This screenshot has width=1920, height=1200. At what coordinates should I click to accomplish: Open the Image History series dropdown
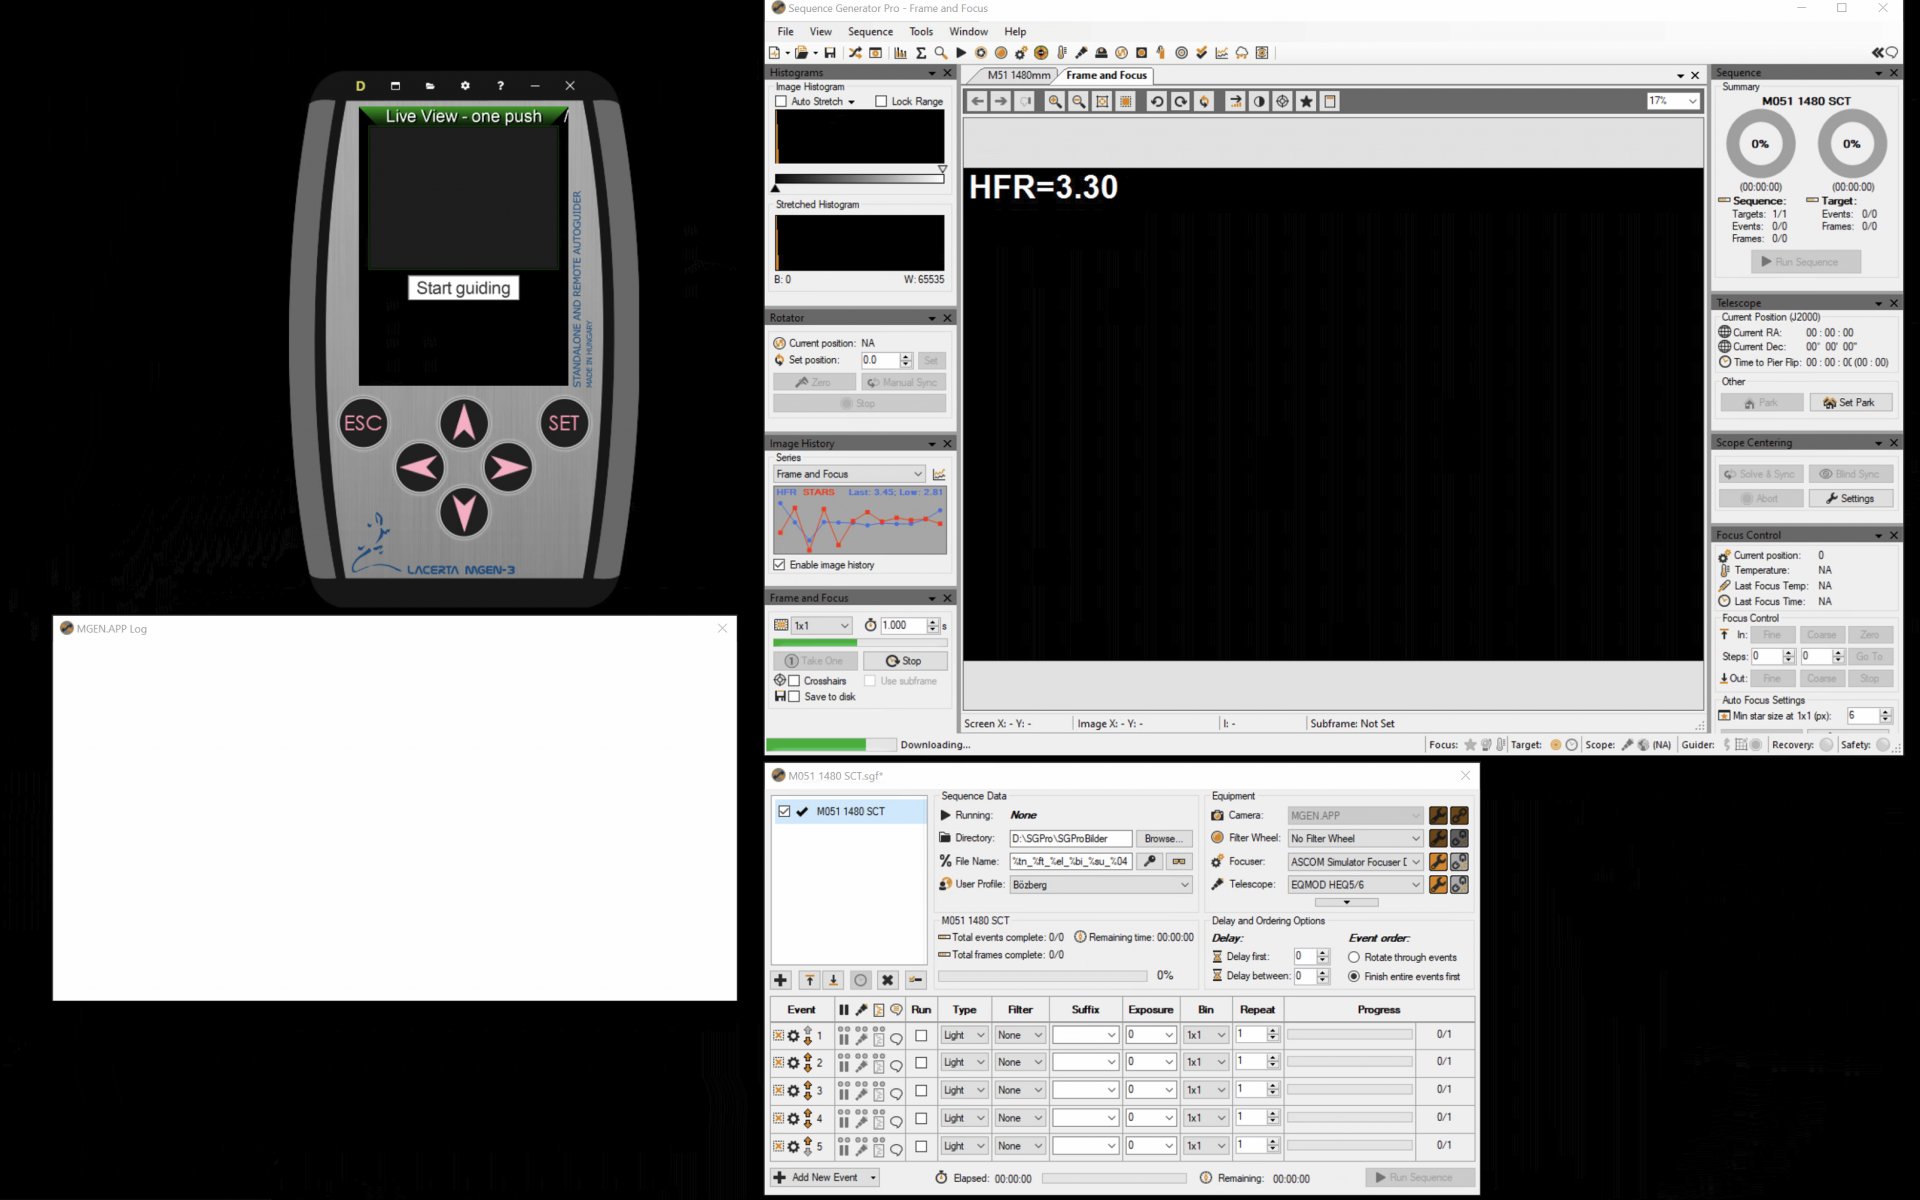click(x=917, y=474)
